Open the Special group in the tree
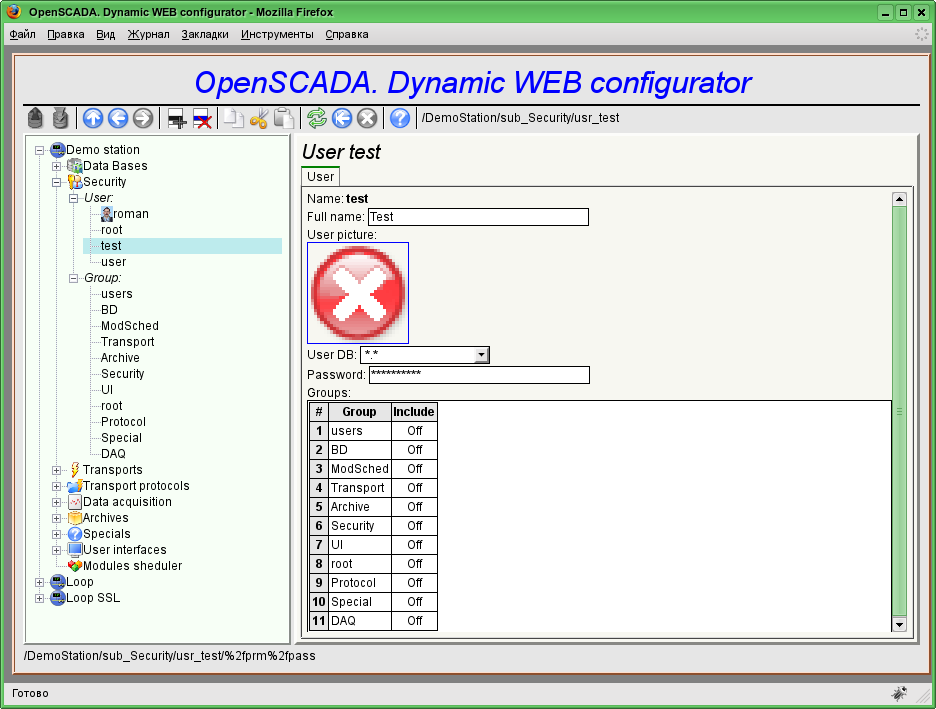Screen dimensions: 936x709 [121, 437]
